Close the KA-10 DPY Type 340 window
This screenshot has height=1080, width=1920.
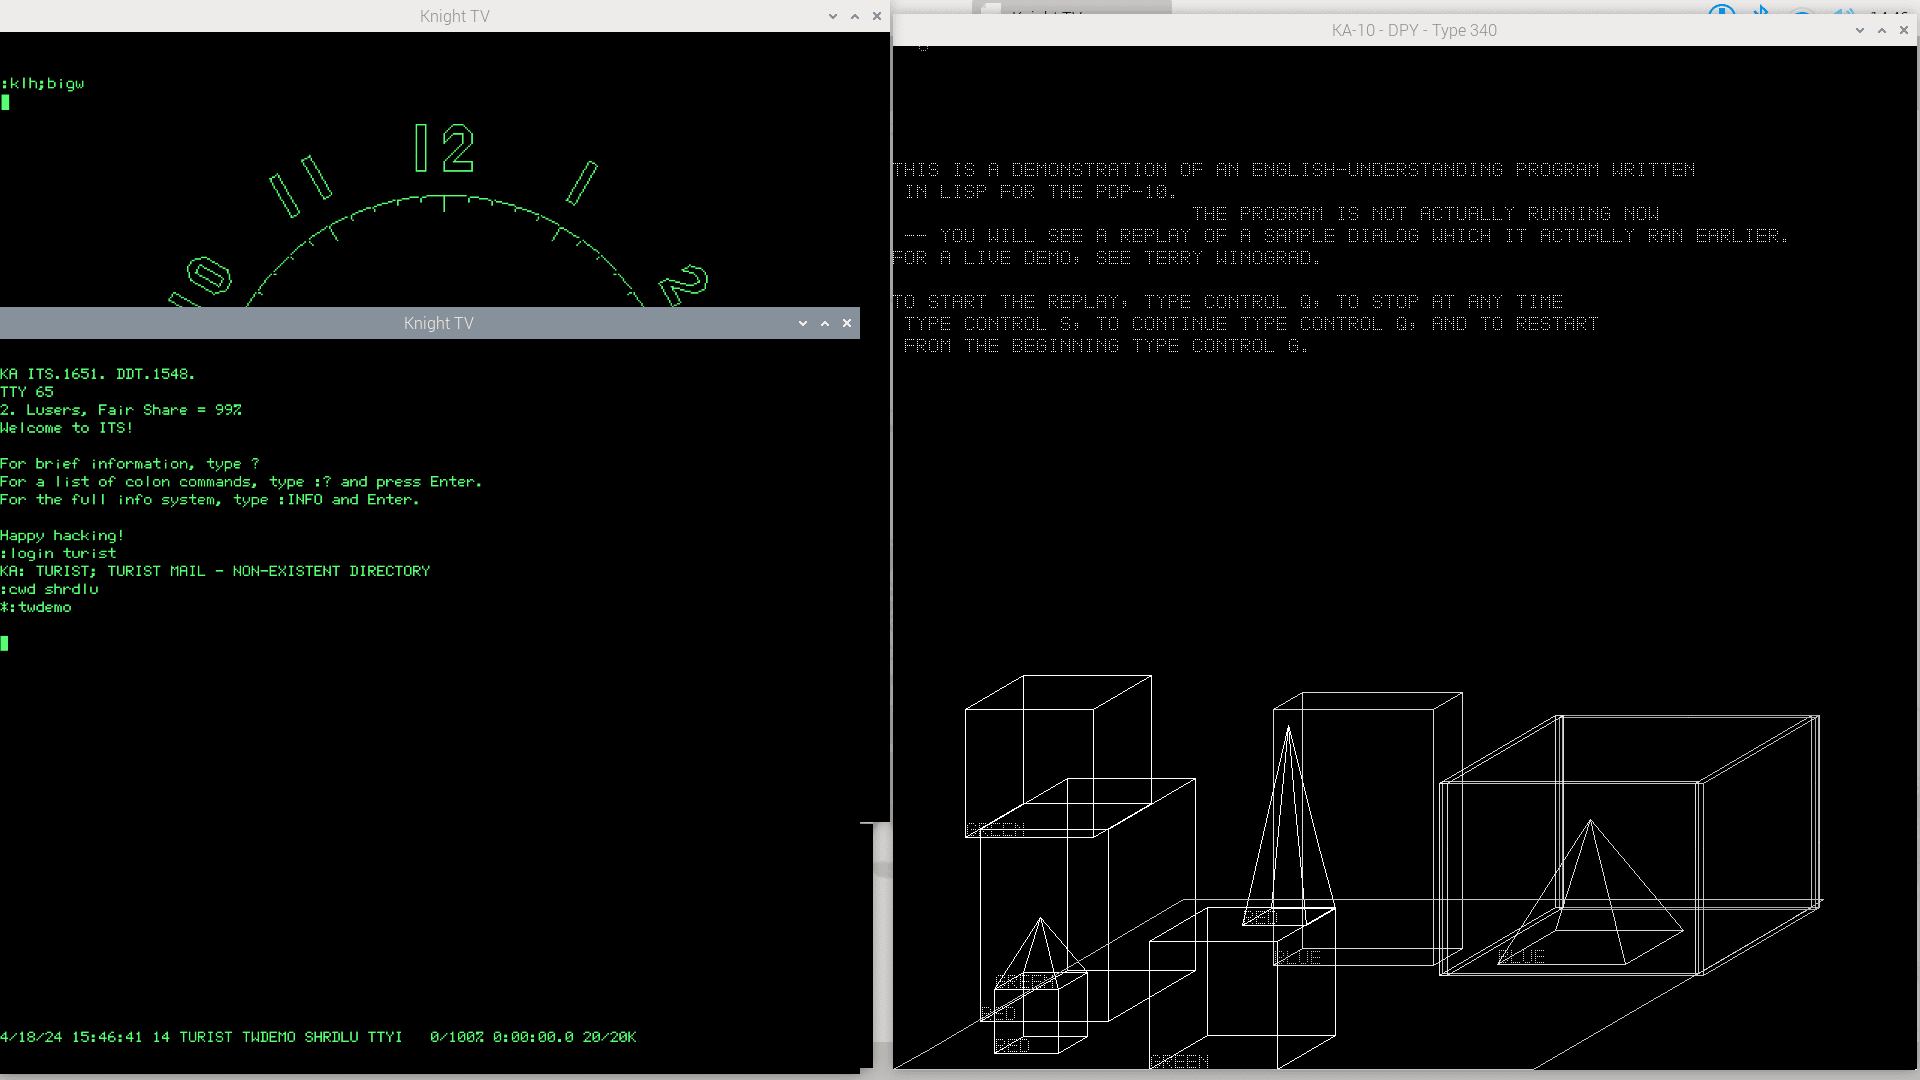pos(1903,30)
